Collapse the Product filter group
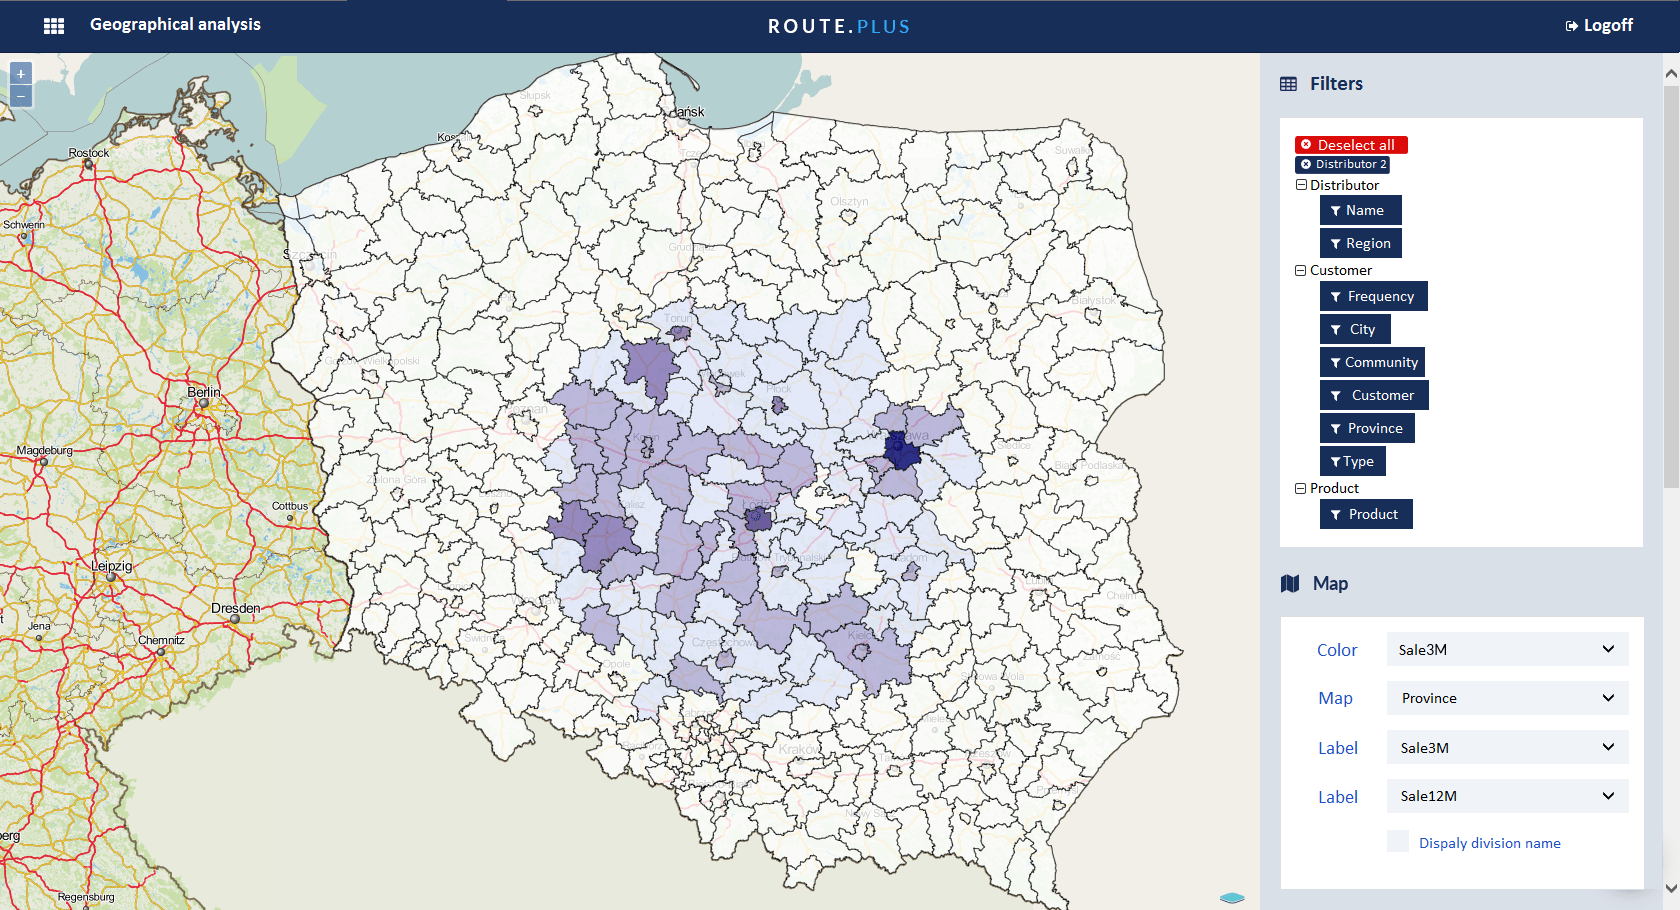 point(1301,488)
